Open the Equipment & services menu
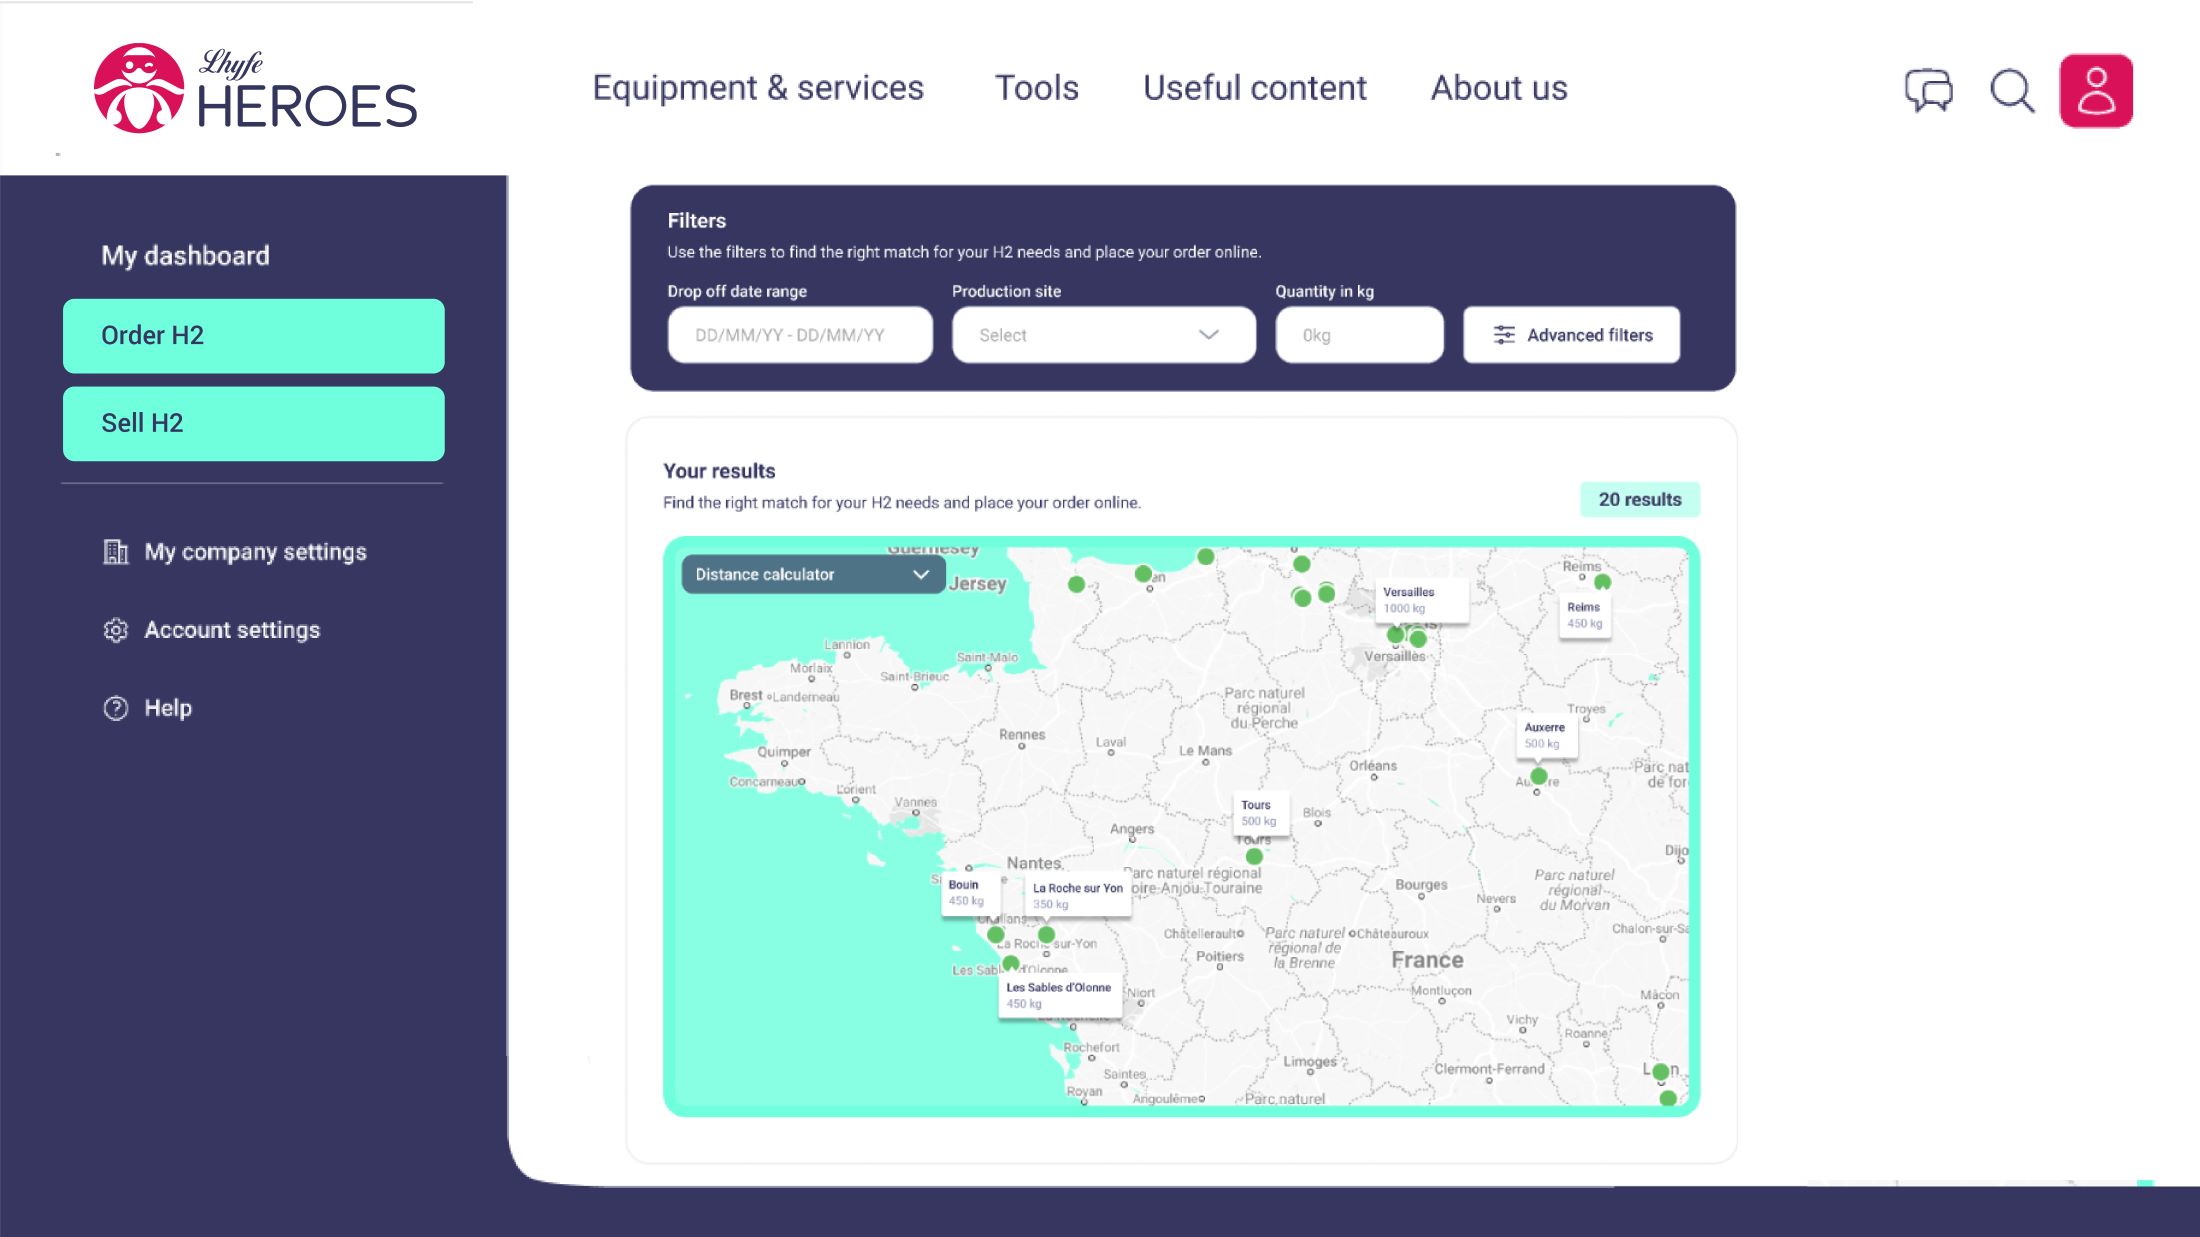This screenshot has height=1237, width=2200. coord(757,88)
